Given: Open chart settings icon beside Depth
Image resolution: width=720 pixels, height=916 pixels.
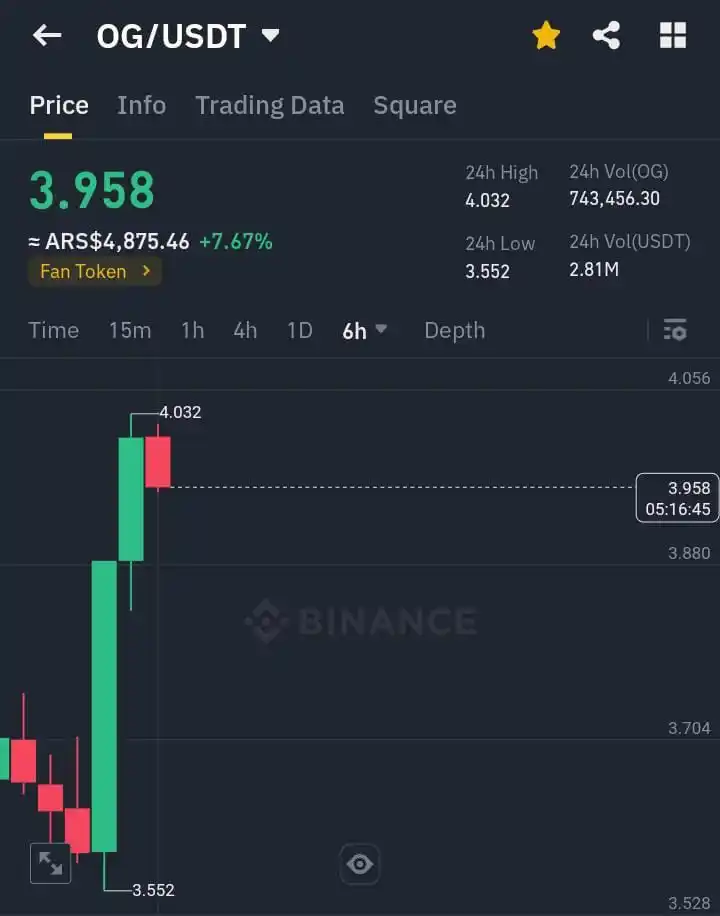Looking at the screenshot, I should [675, 330].
